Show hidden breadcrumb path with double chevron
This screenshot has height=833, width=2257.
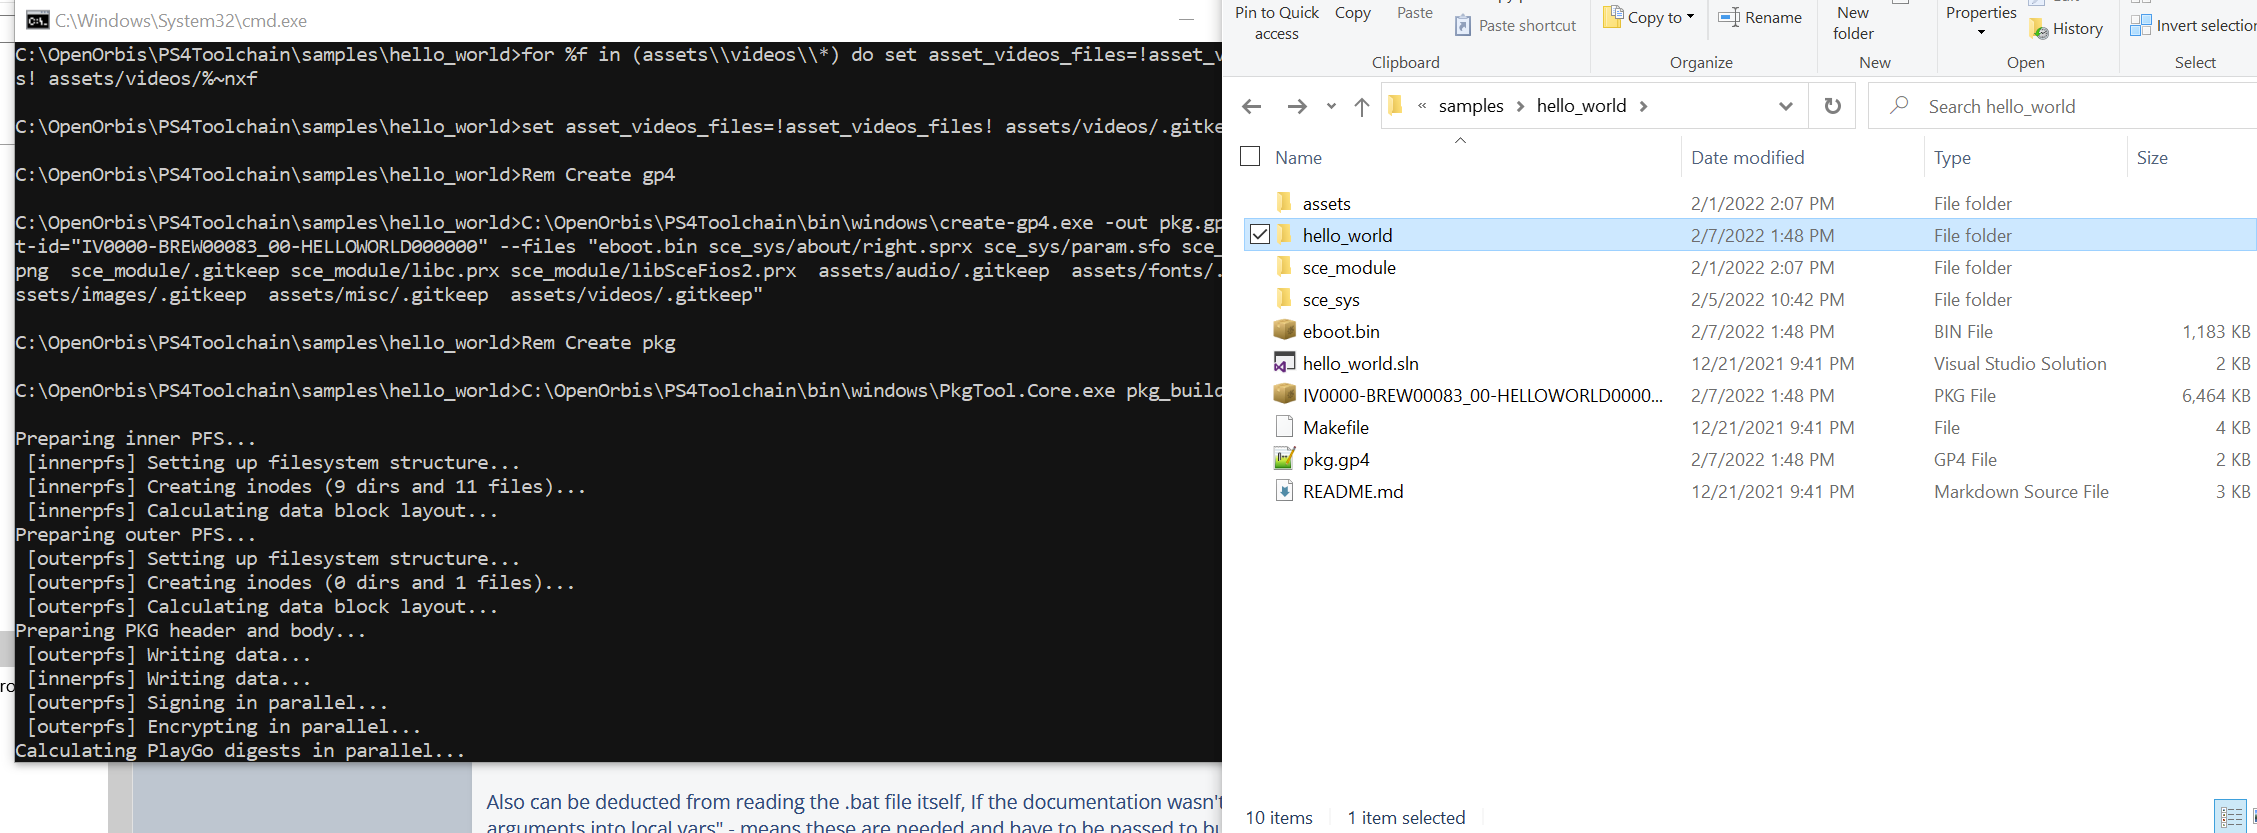(1422, 106)
